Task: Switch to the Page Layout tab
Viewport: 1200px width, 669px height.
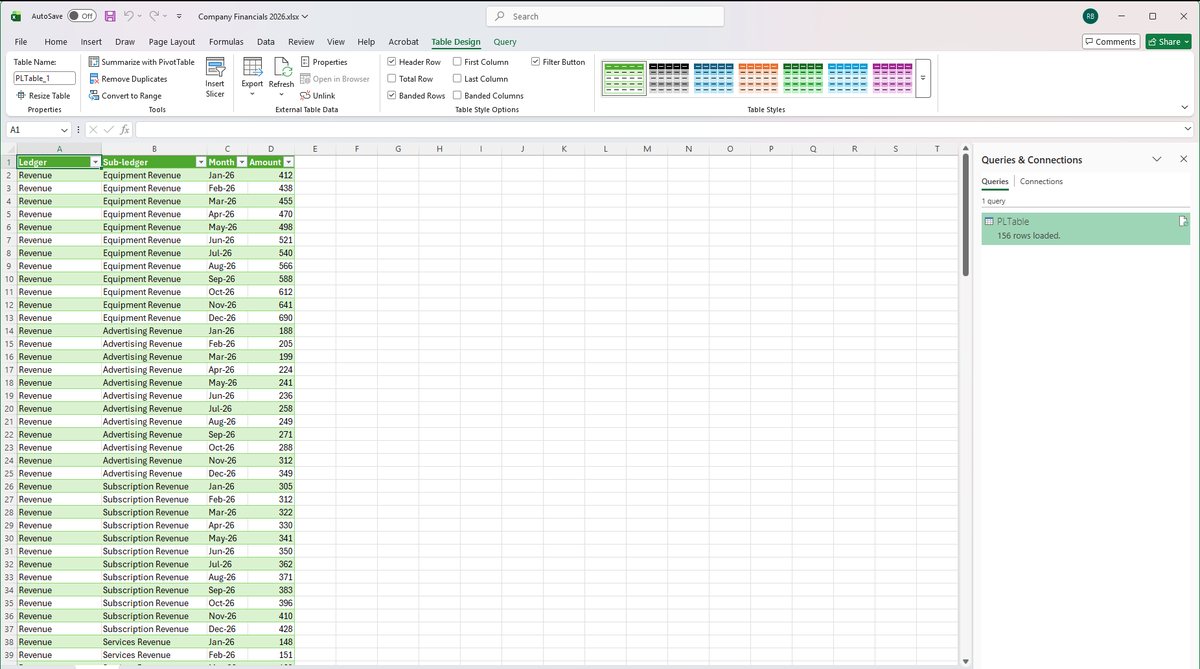Action: click(x=172, y=42)
